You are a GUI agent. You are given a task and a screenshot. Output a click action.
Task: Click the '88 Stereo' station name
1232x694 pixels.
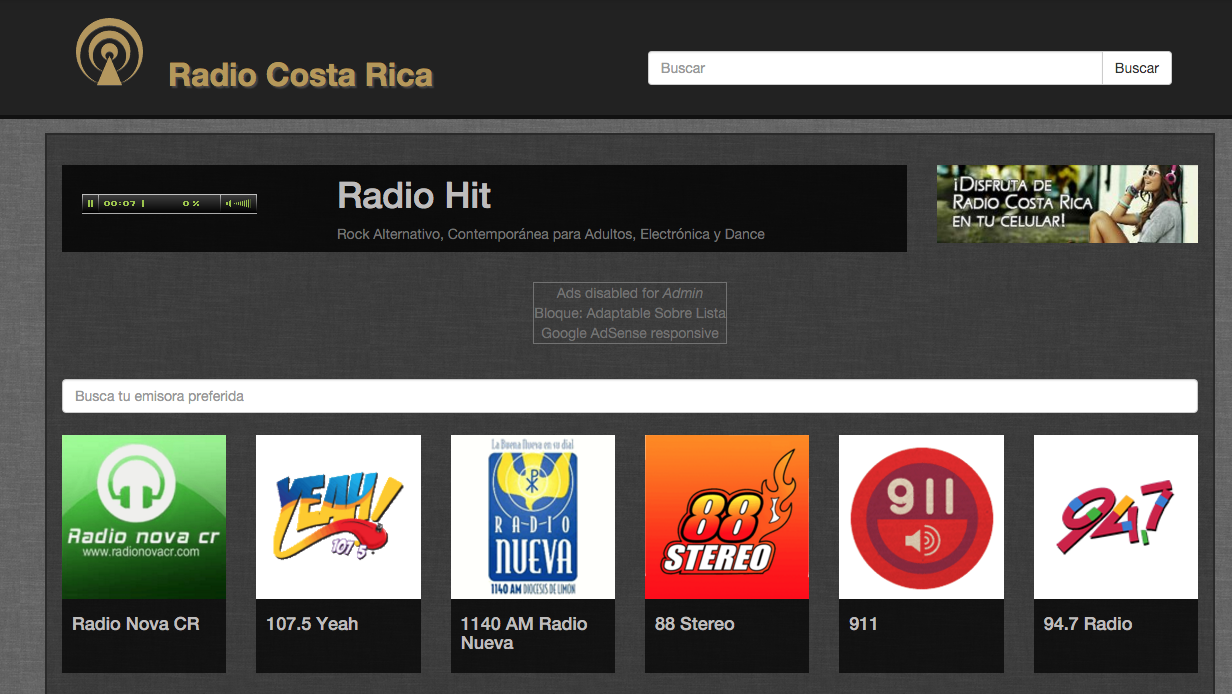[x=694, y=624]
